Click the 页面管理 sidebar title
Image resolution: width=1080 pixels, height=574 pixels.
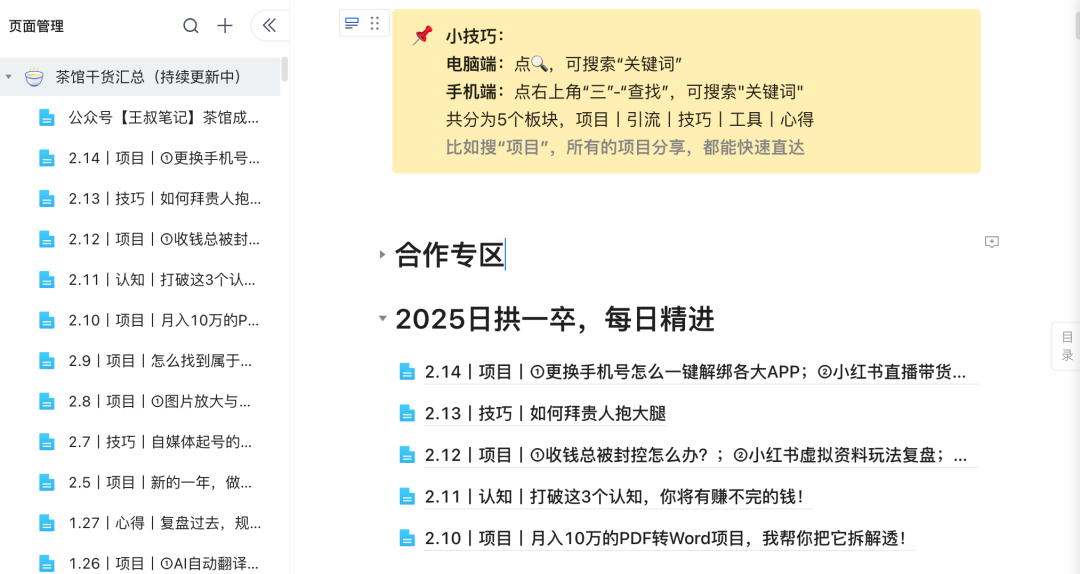point(36,26)
